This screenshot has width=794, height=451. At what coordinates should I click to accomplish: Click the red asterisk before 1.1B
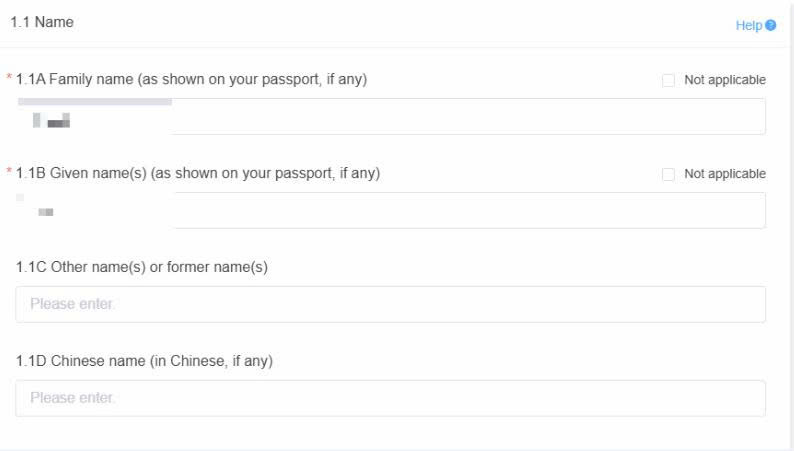click(9, 171)
